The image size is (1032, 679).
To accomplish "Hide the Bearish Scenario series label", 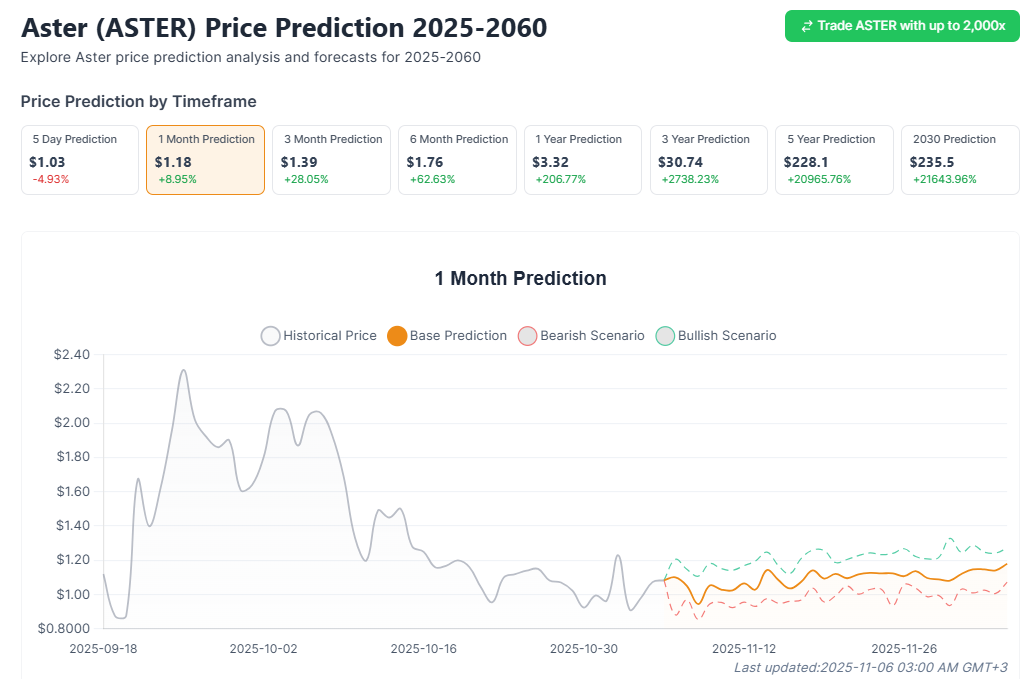I will pos(592,336).
